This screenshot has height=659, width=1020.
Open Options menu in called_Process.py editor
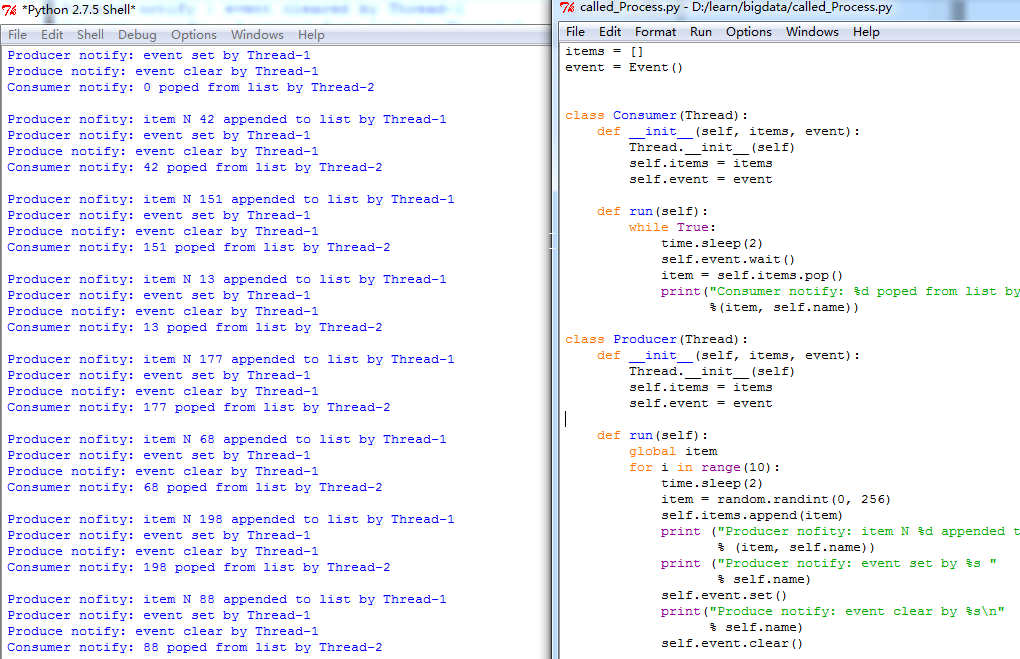pyautogui.click(x=749, y=31)
